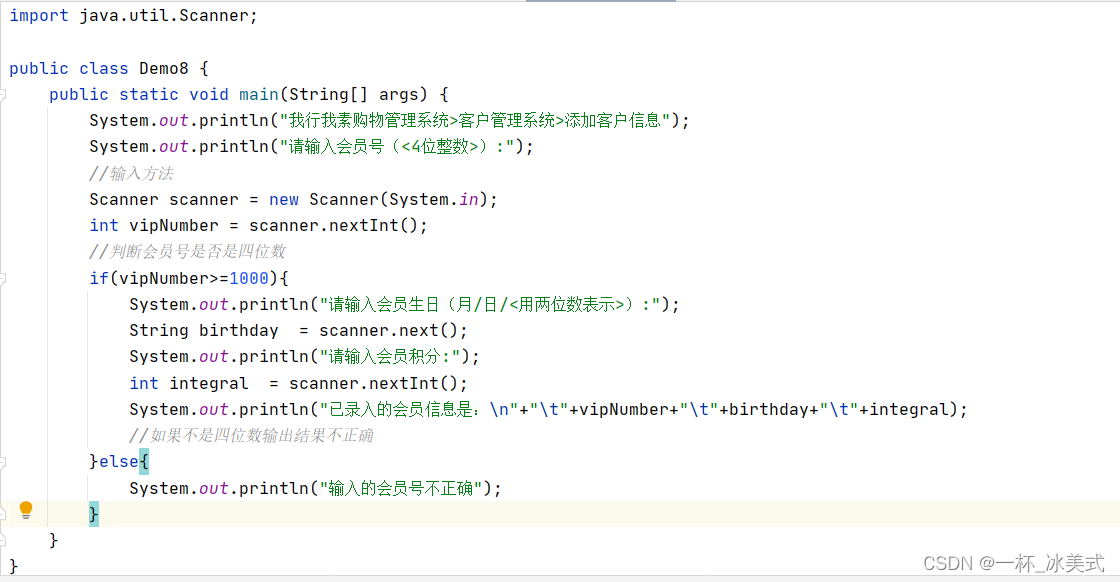
Task: Click 'System.in' inside the Scanner constructor
Action: coord(434,199)
